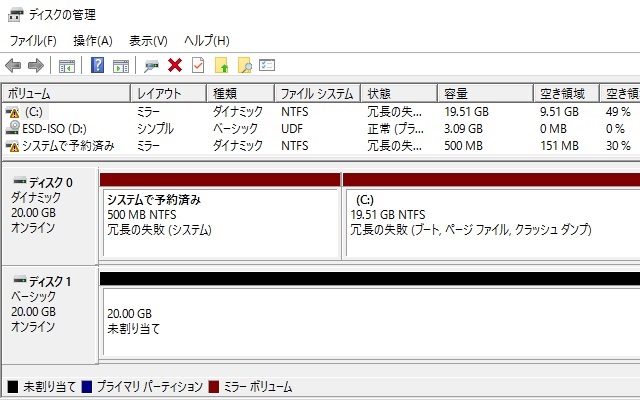640x400 pixels.
Task: Click the 9.51 GB free space cell
Action: tap(559, 112)
